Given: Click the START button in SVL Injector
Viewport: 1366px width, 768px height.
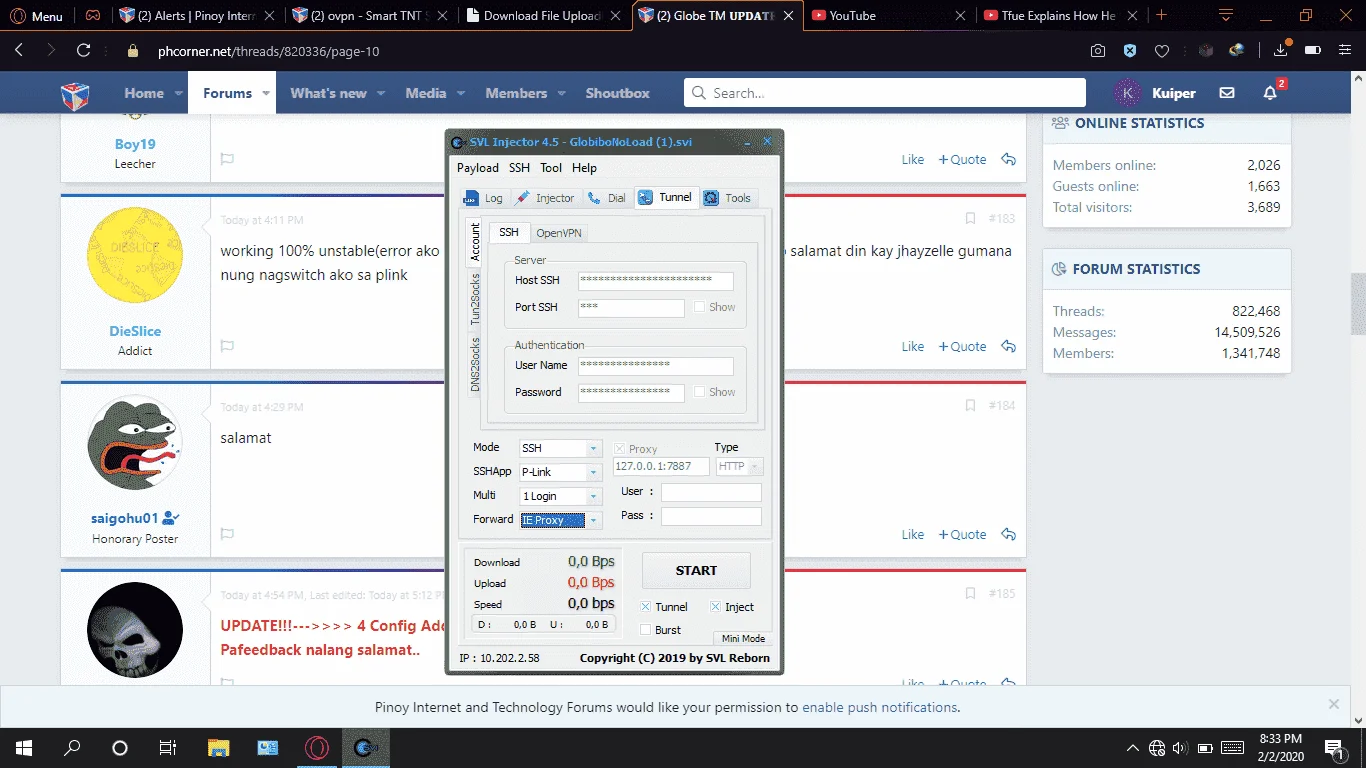Looking at the screenshot, I should pos(696,571).
